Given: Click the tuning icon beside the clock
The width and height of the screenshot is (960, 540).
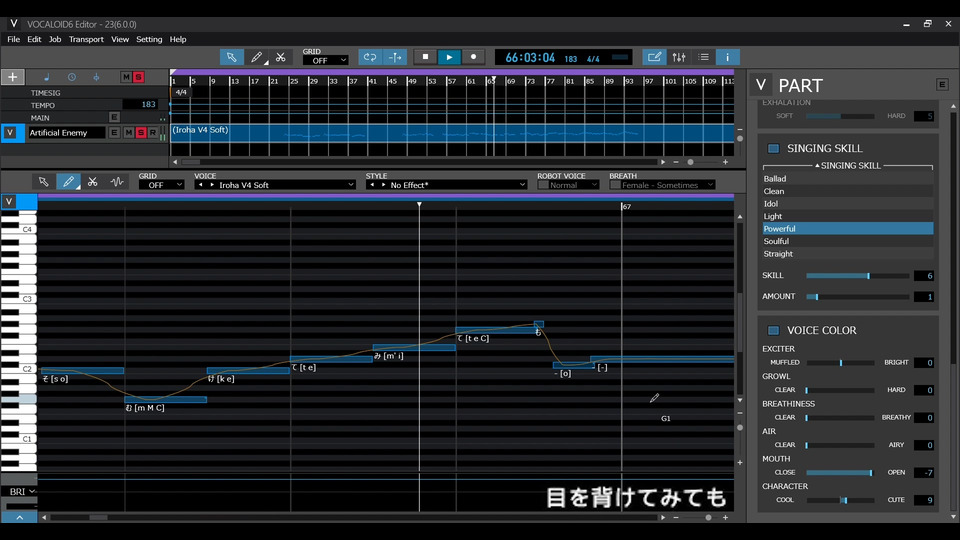Looking at the screenshot, I should pyautogui.click(x=96, y=77).
